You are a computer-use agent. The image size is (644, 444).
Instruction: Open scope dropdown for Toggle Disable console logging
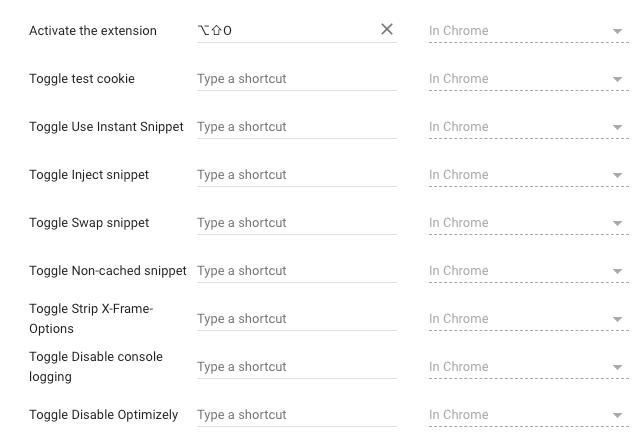point(529,367)
